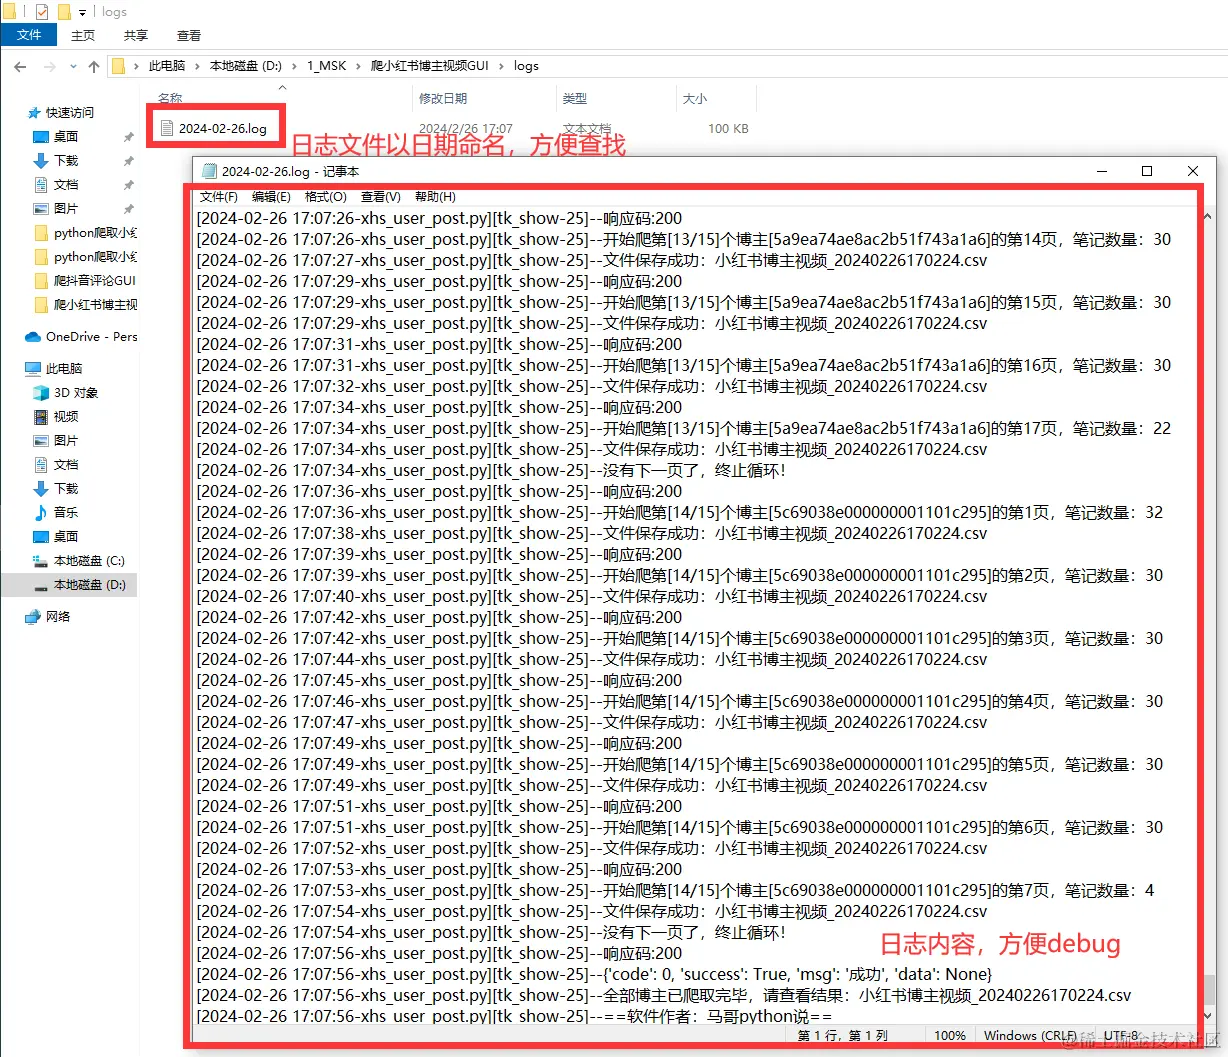Select OneDrive - Personal in the sidebar
The height and width of the screenshot is (1057, 1228).
point(82,337)
